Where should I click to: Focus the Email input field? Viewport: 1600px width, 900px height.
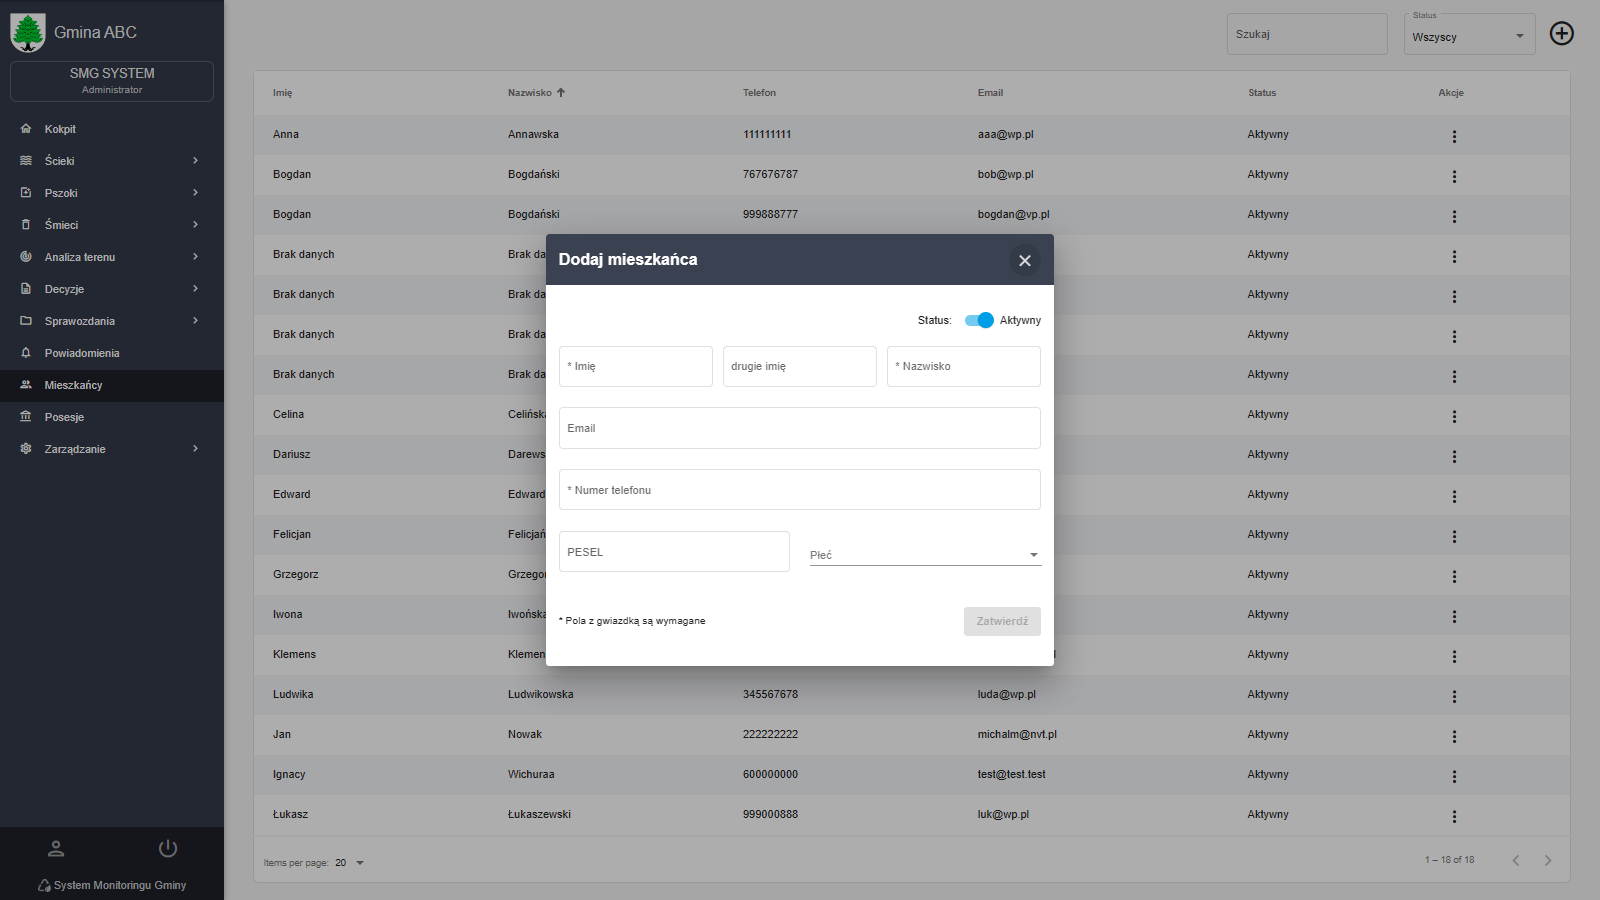click(x=799, y=428)
